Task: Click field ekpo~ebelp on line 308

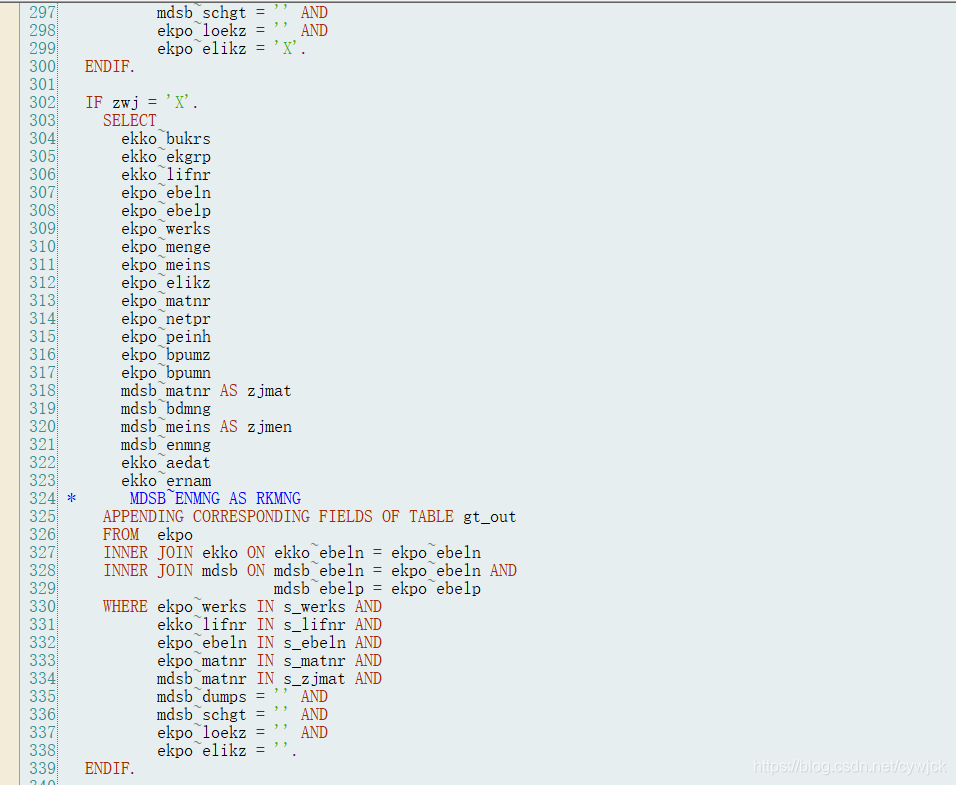Action: click(x=166, y=211)
